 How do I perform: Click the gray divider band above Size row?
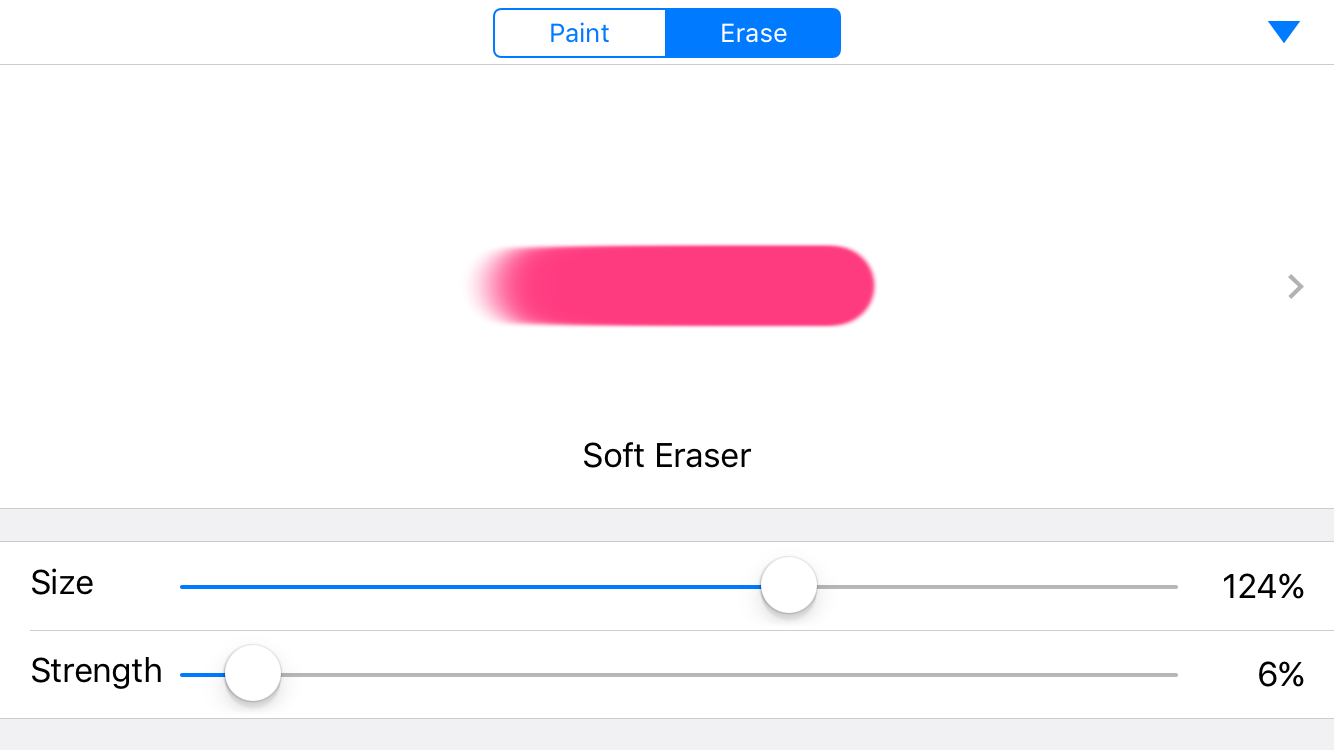(x=667, y=525)
